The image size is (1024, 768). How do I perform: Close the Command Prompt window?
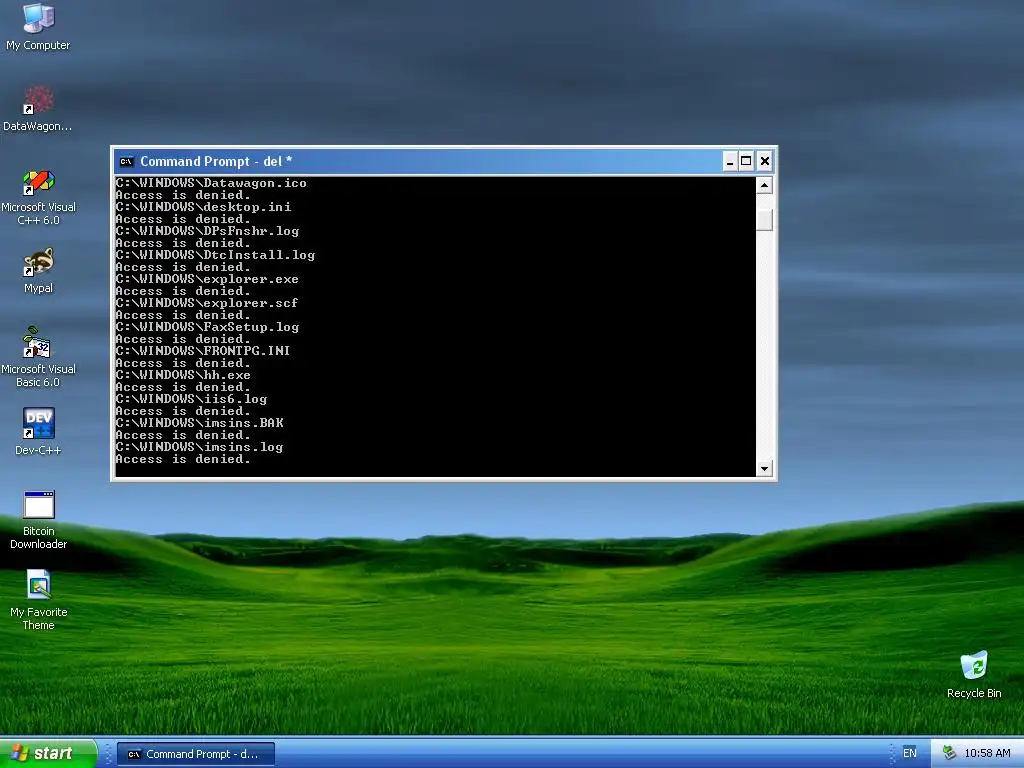tap(765, 161)
